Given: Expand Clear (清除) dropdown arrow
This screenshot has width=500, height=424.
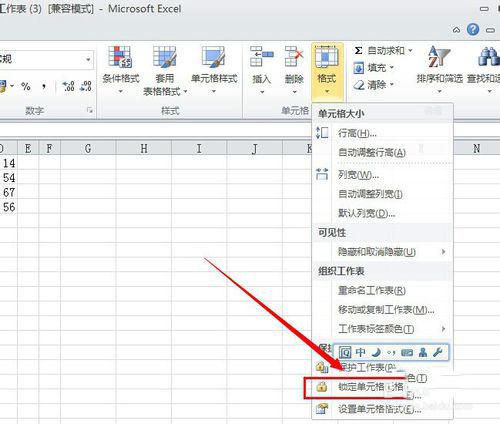Looking at the screenshot, I should [392, 85].
